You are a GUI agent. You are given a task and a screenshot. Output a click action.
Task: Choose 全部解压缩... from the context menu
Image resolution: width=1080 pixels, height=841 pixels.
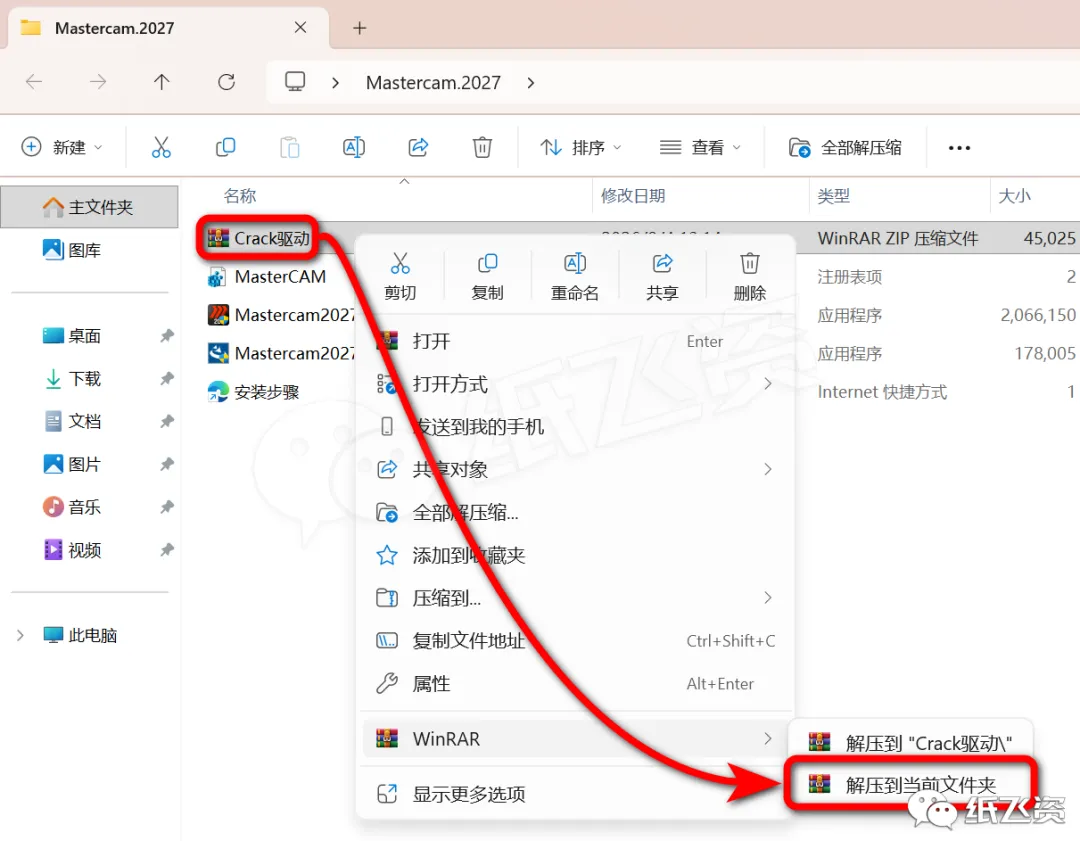pos(575,512)
